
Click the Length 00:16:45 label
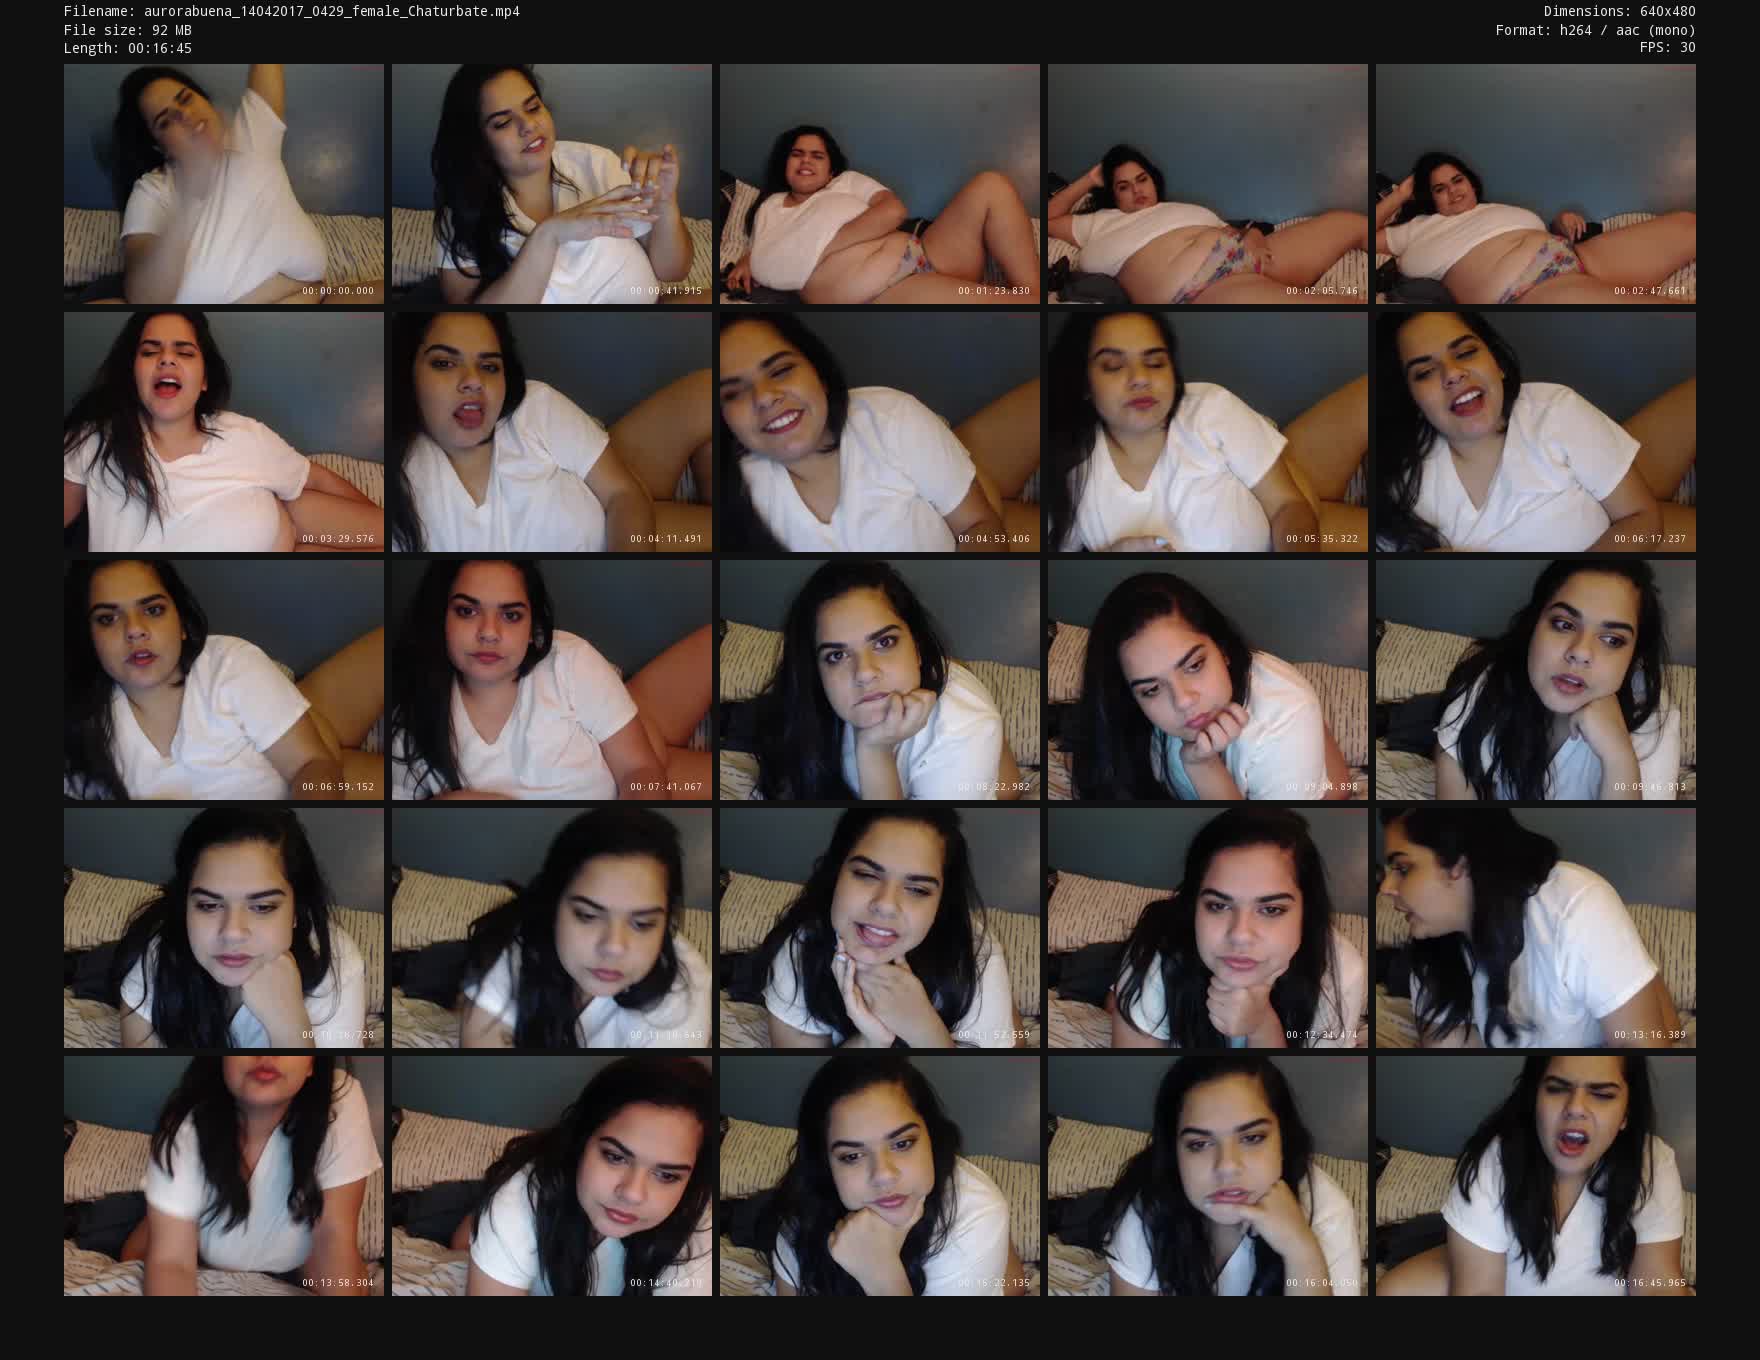tap(127, 48)
